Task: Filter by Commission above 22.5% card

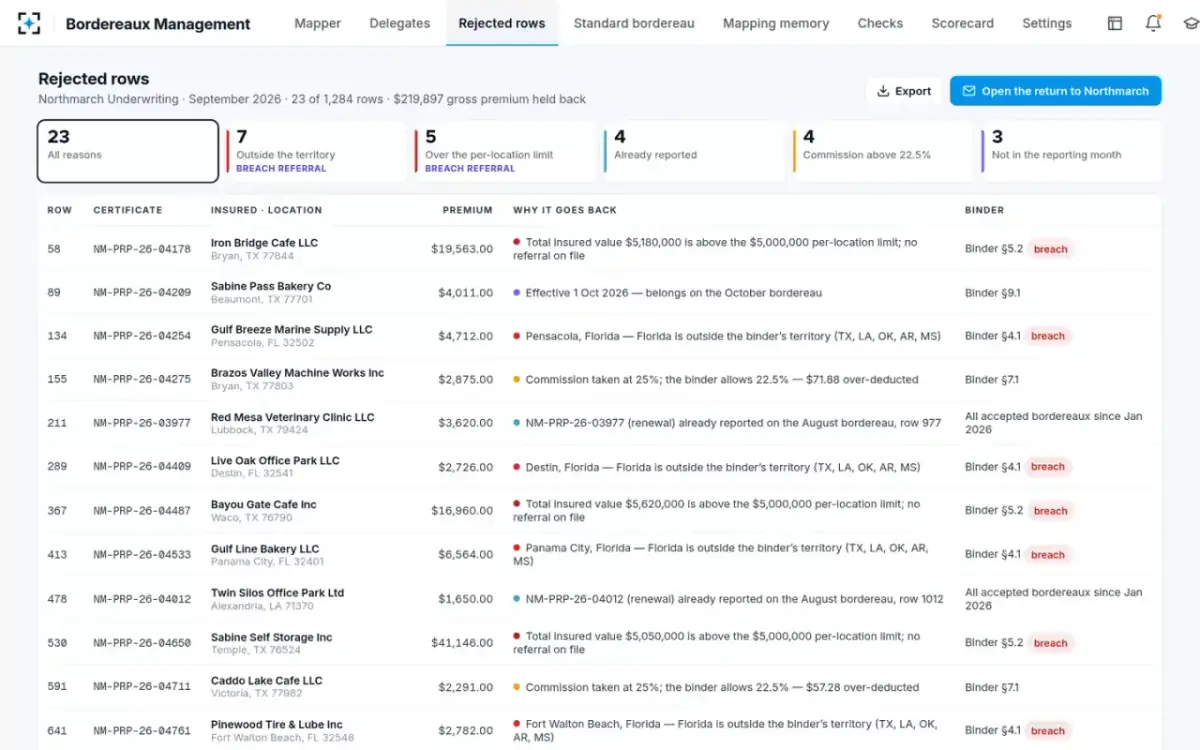Action: click(x=884, y=151)
